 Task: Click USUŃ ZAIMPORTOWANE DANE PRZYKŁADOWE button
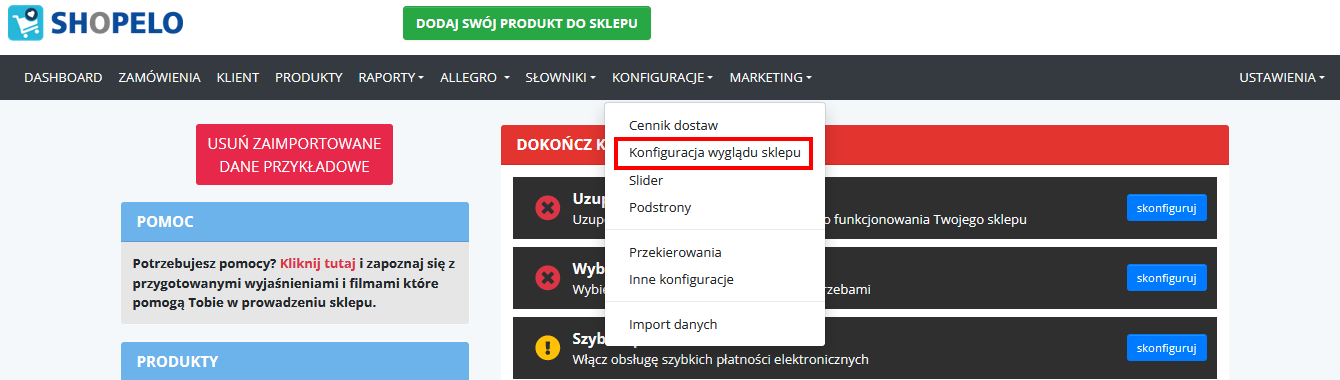pos(294,155)
